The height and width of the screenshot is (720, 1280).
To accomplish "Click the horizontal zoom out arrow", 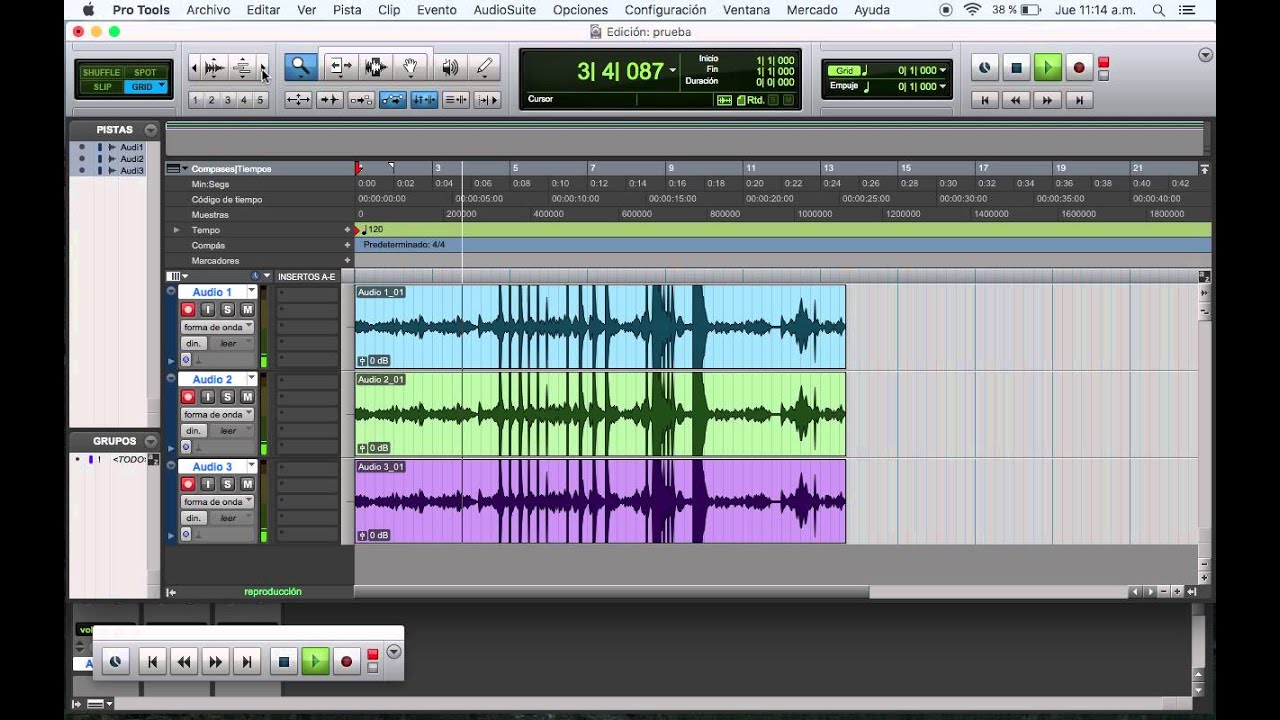I will pos(194,68).
